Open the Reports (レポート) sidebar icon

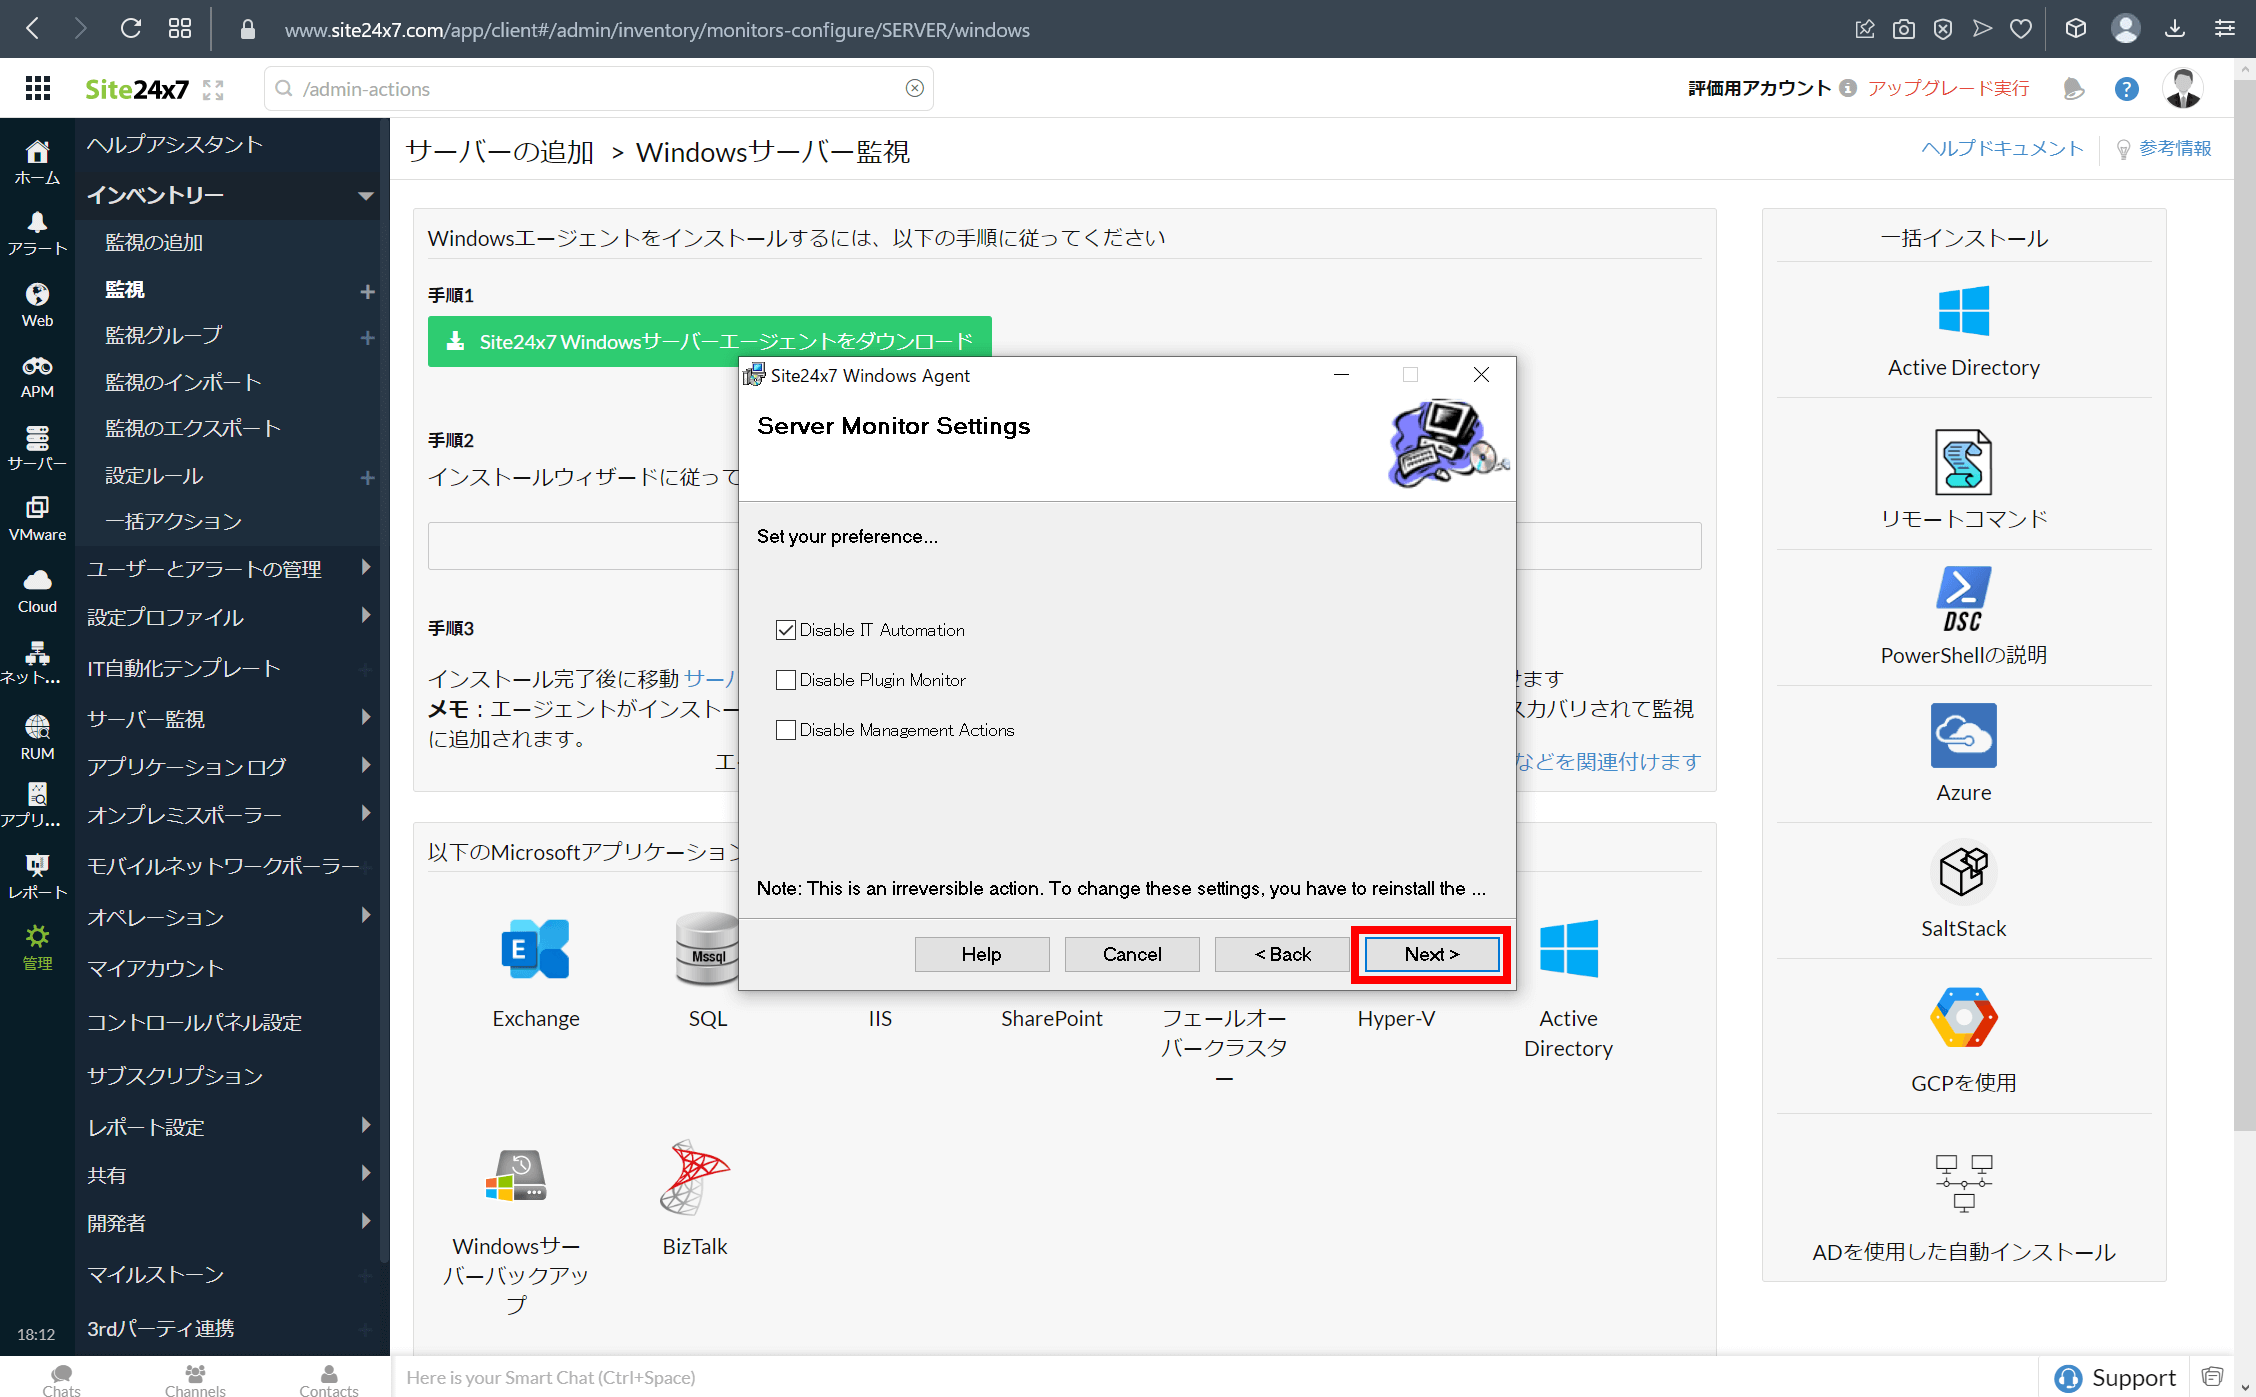click(x=37, y=876)
